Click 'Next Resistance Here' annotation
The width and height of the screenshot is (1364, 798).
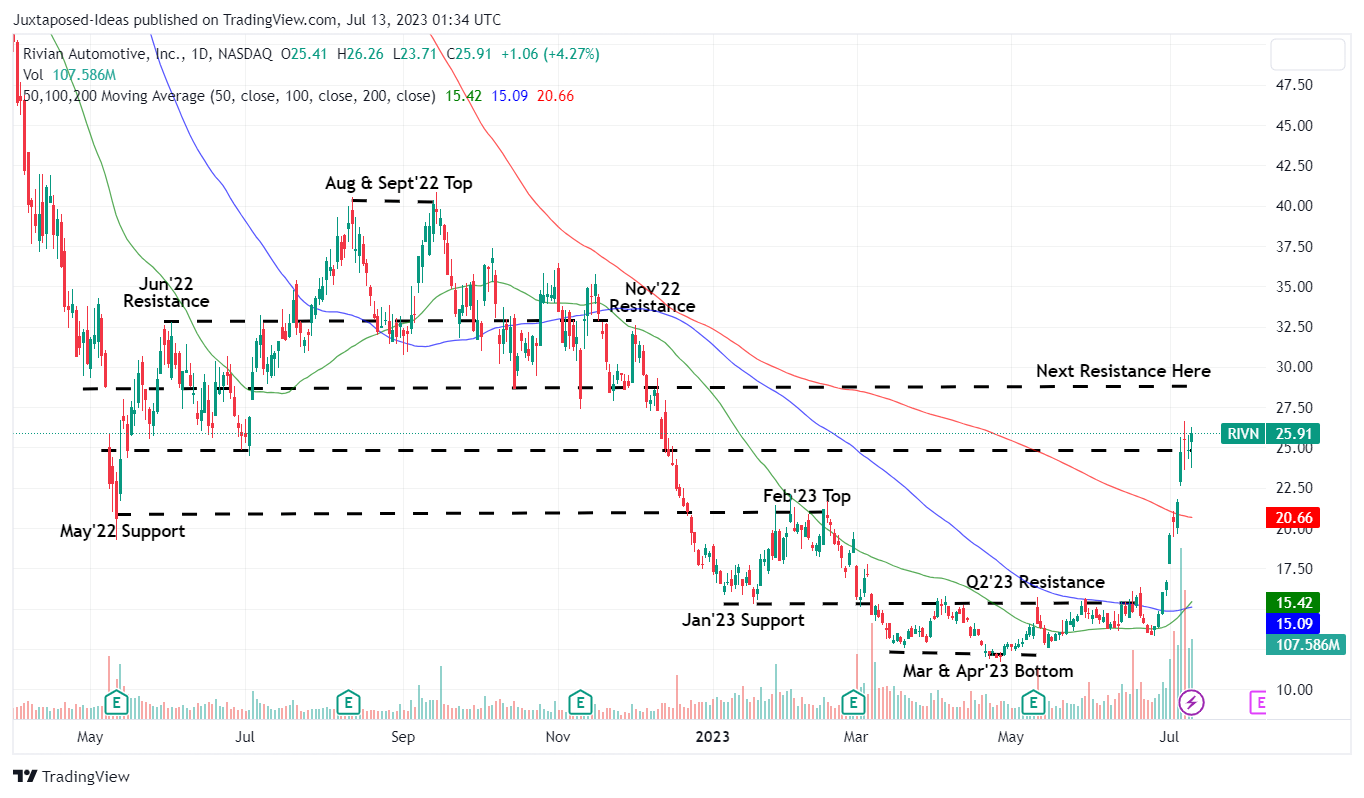1123,371
